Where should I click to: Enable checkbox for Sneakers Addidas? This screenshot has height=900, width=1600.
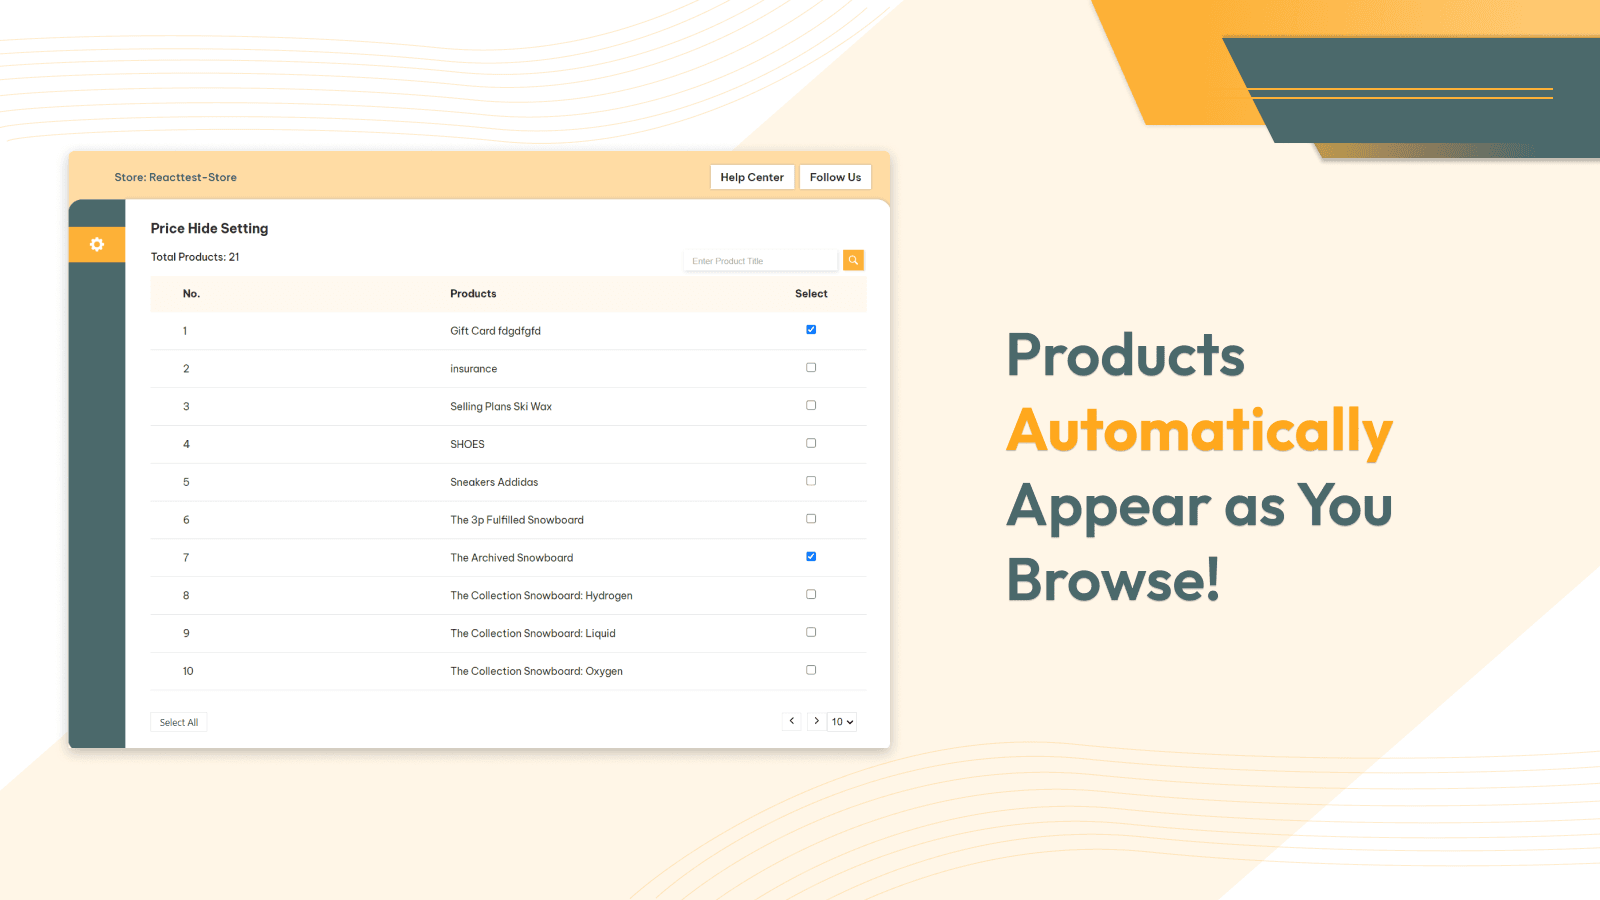pos(811,481)
